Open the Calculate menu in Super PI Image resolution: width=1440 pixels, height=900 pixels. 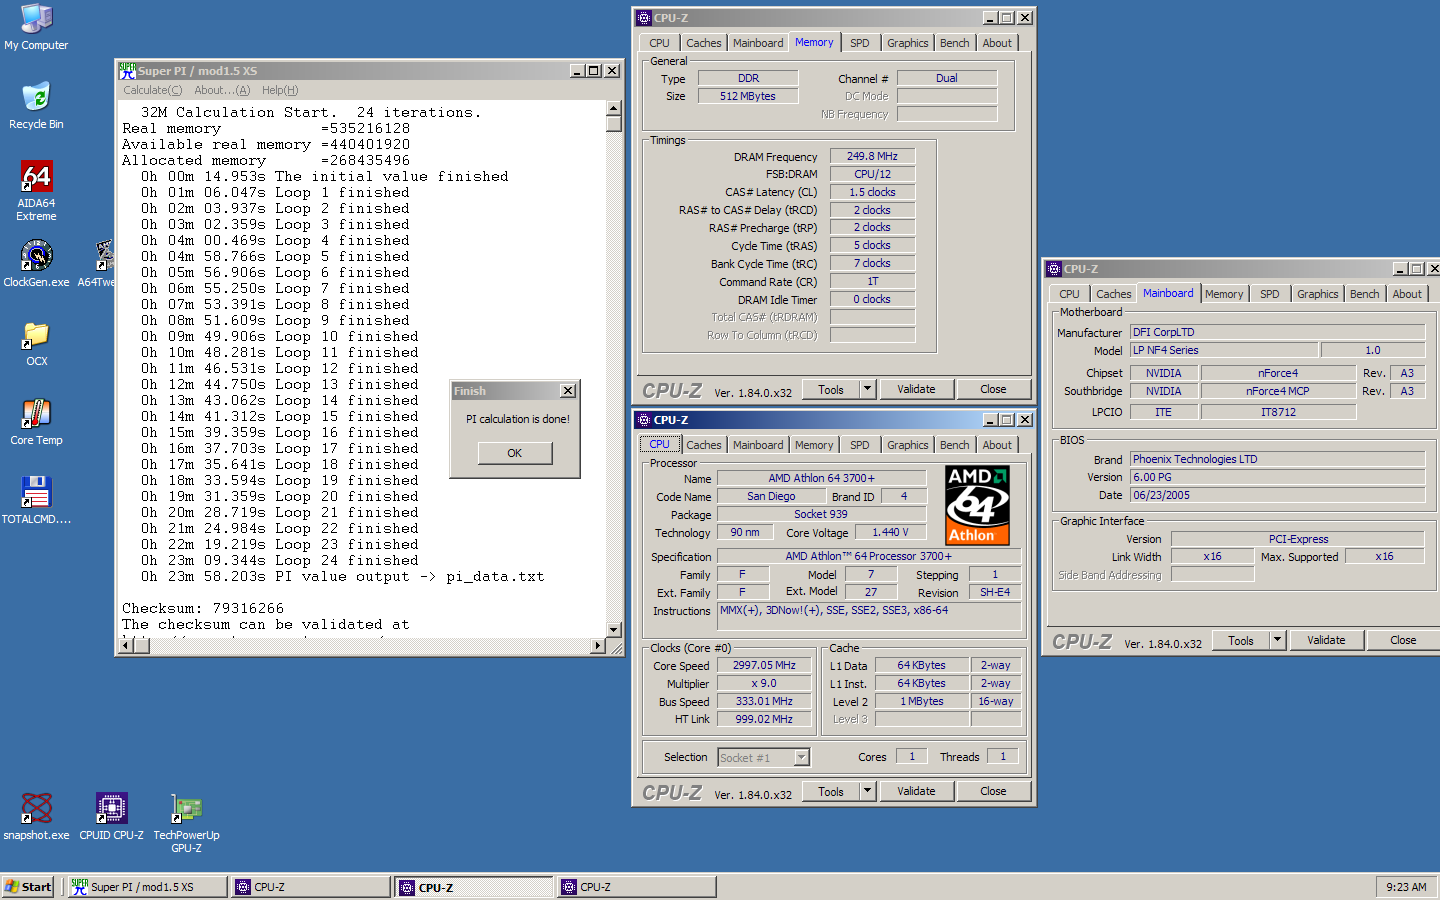pos(153,90)
